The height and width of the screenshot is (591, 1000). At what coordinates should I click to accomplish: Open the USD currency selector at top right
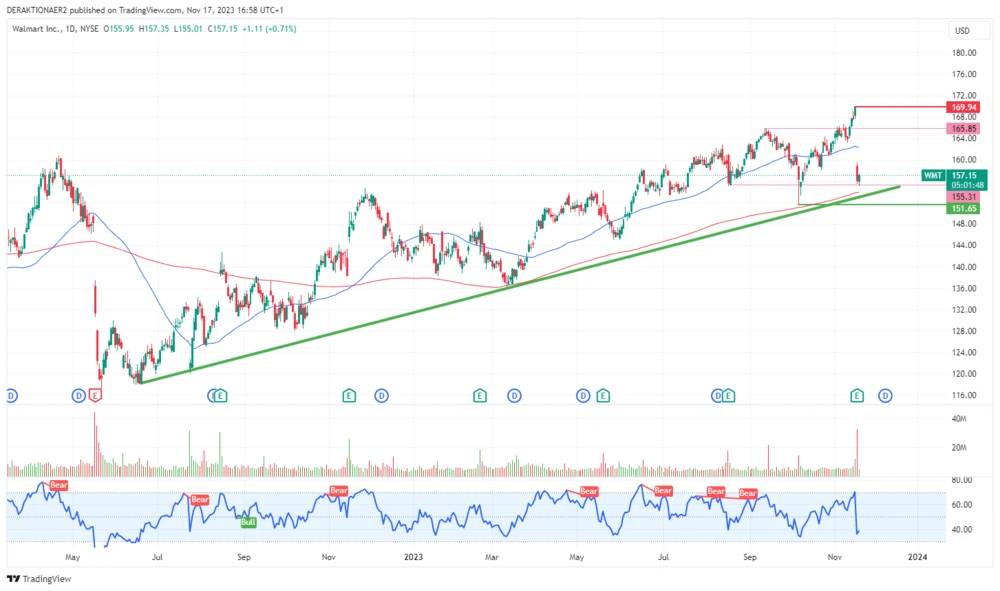point(963,31)
